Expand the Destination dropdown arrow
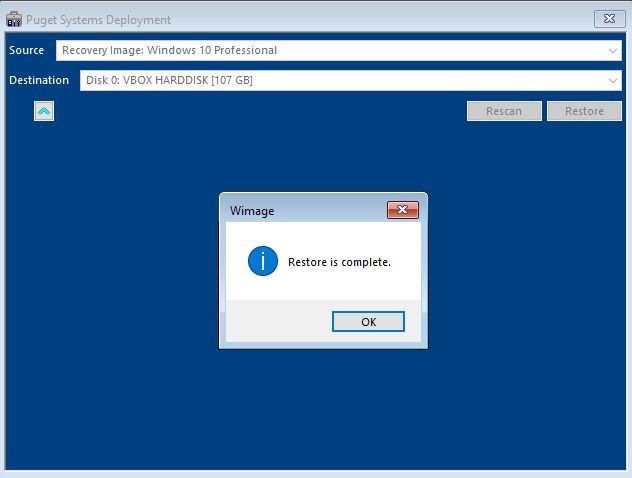Image resolution: width=632 pixels, height=478 pixels. coord(613,80)
